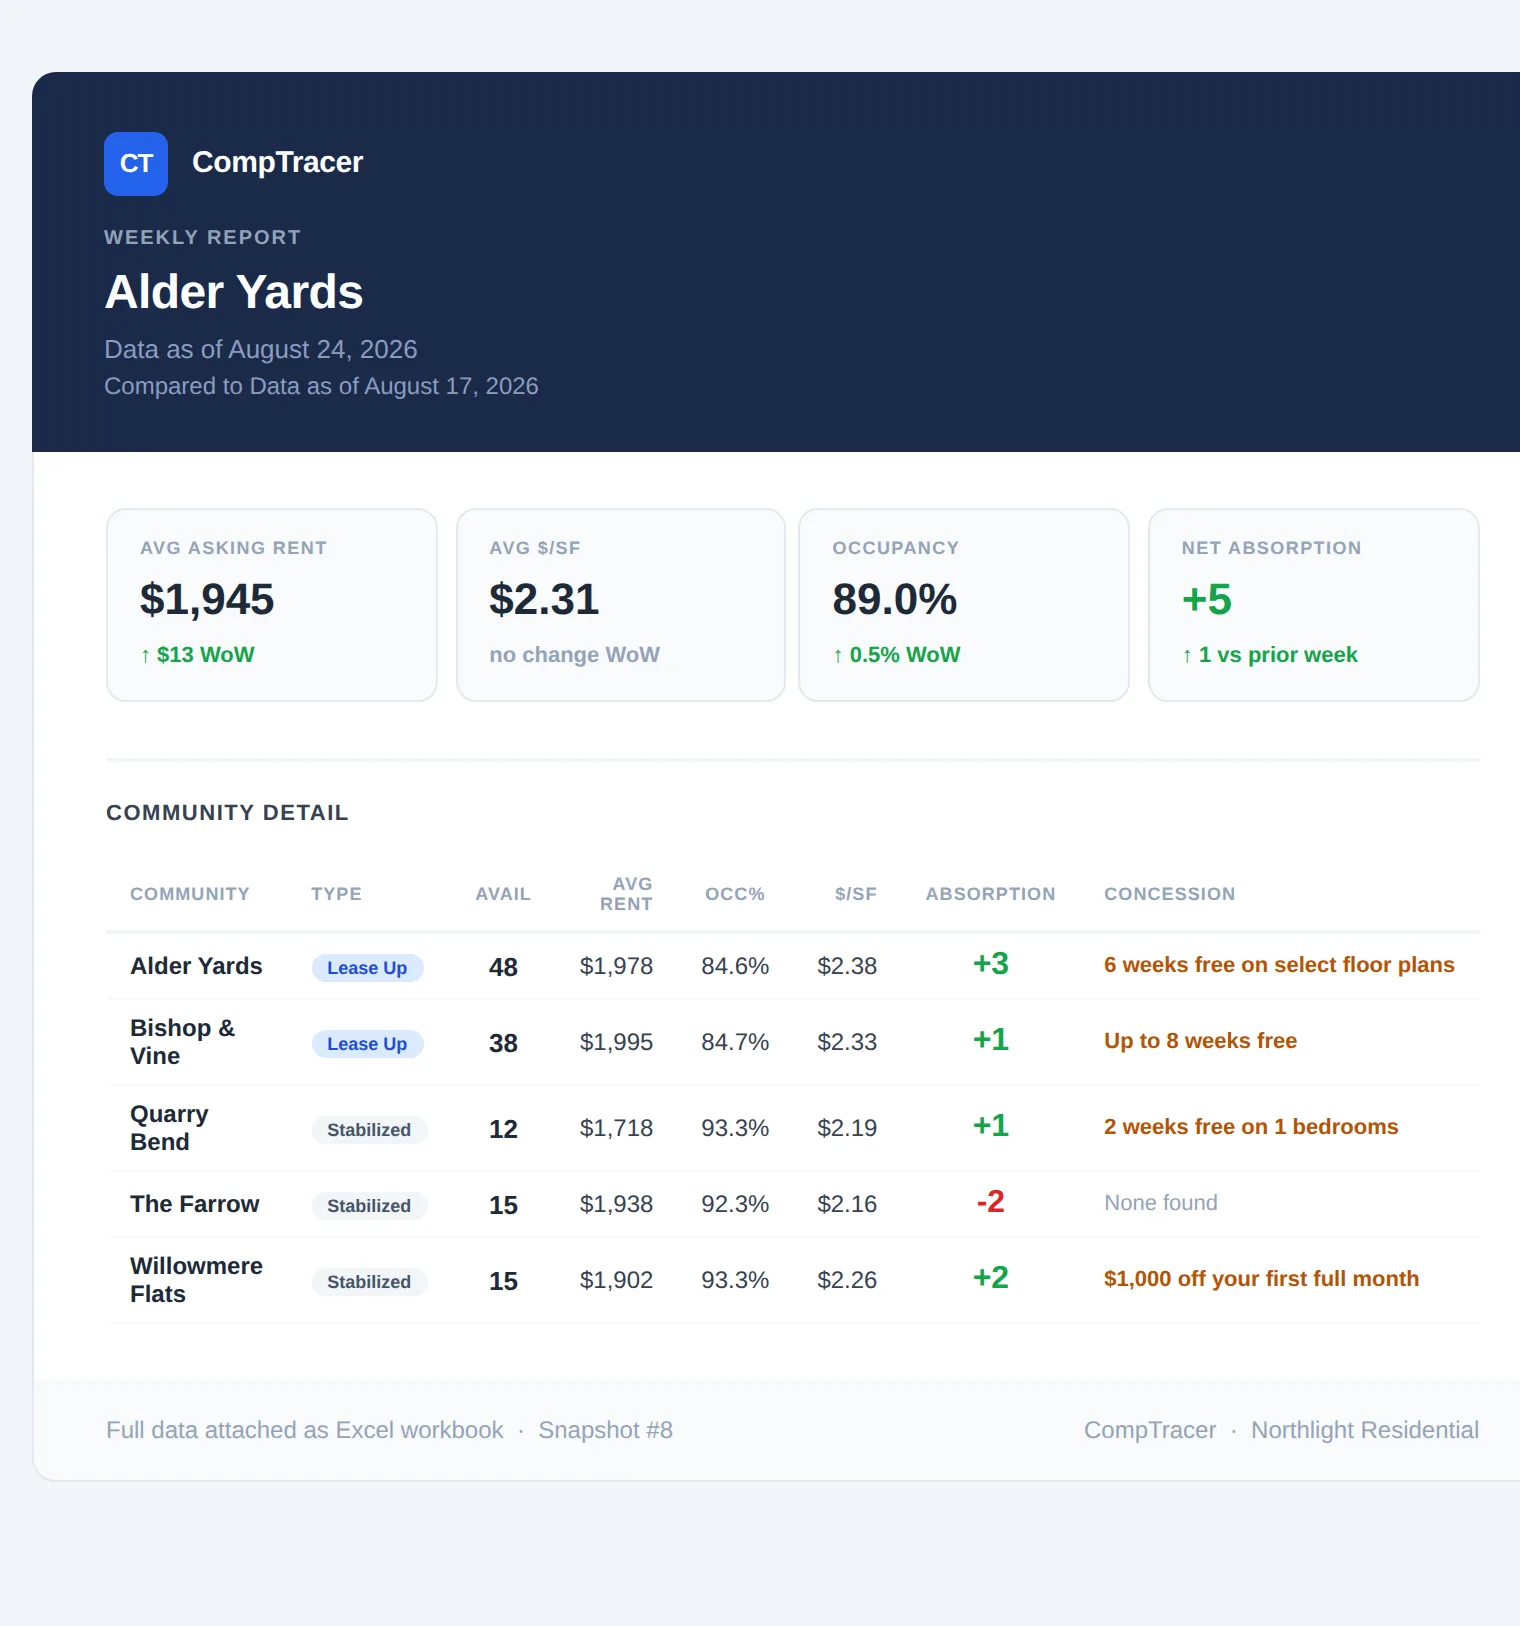Click Alder Yards in the community table
The image size is (1520, 1626).
pos(196,966)
